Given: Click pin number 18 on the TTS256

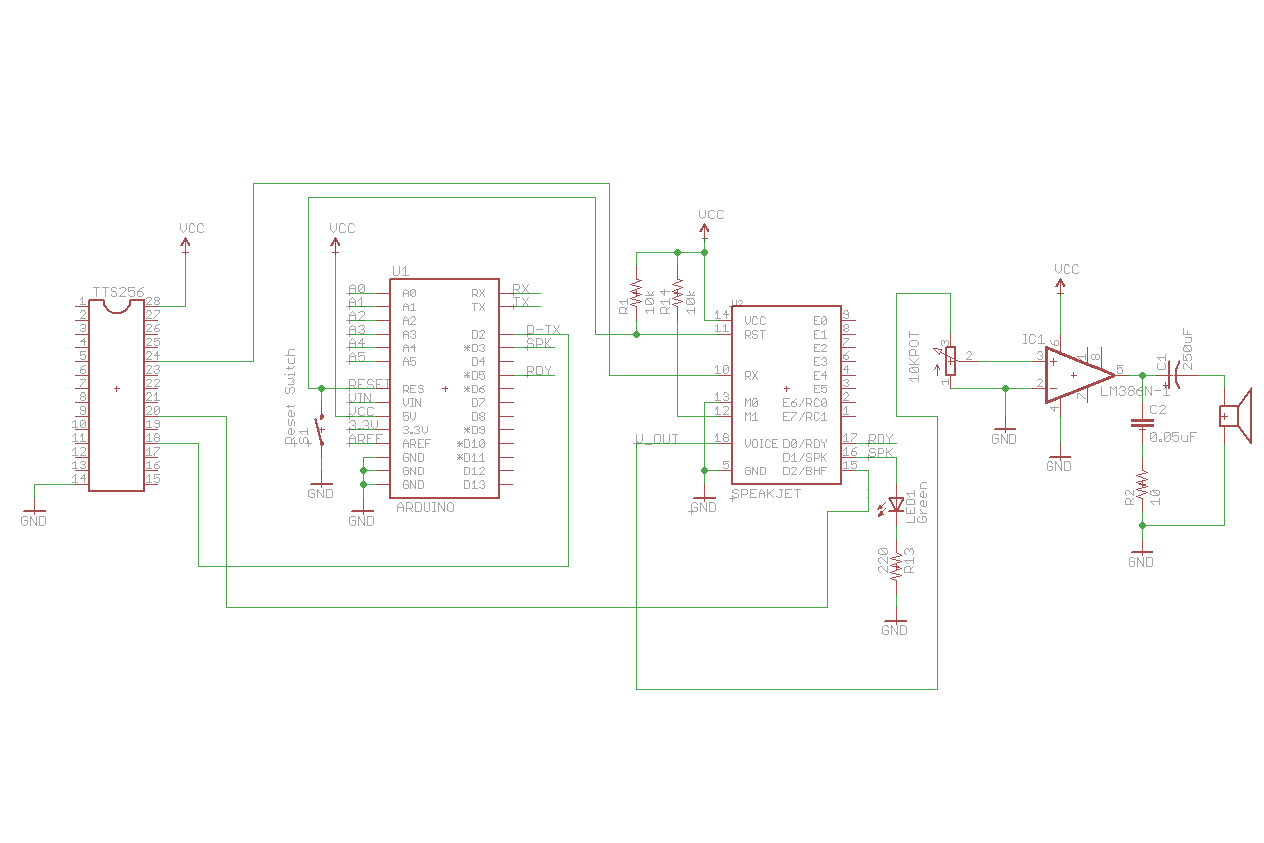Looking at the screenshot, I should tap(153, 438).
